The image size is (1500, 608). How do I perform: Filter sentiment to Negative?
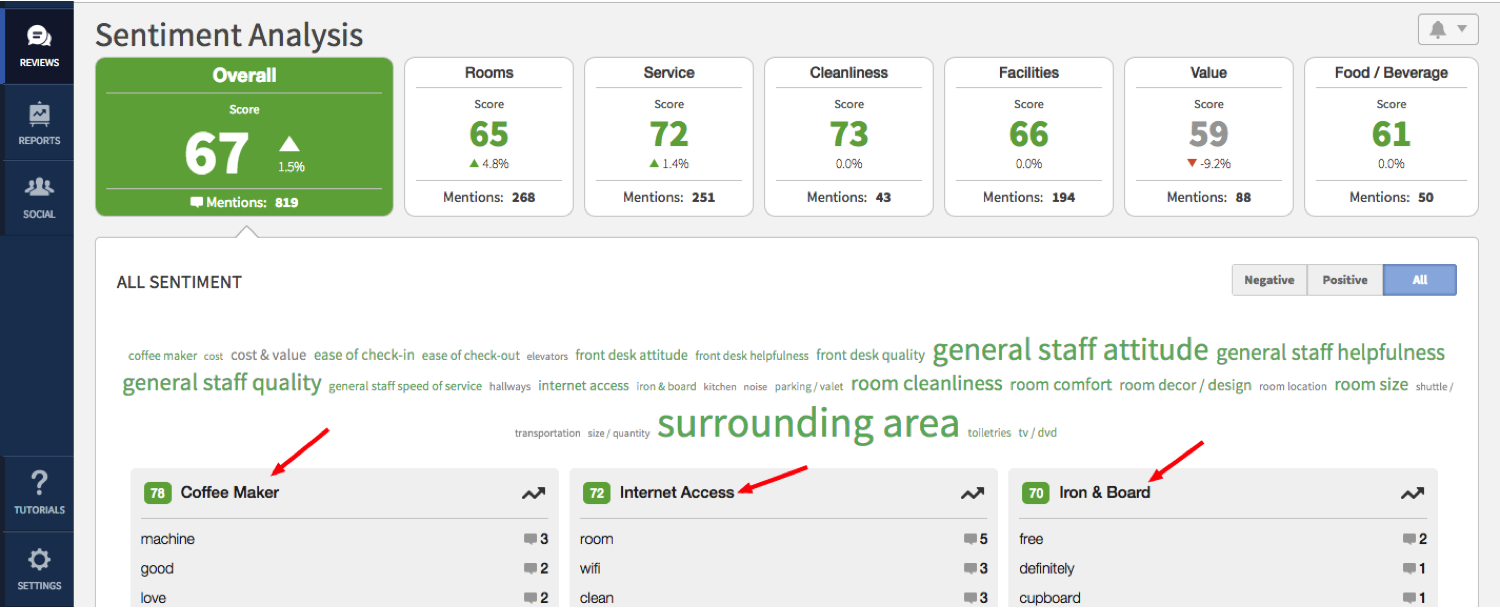[1269, 280]
